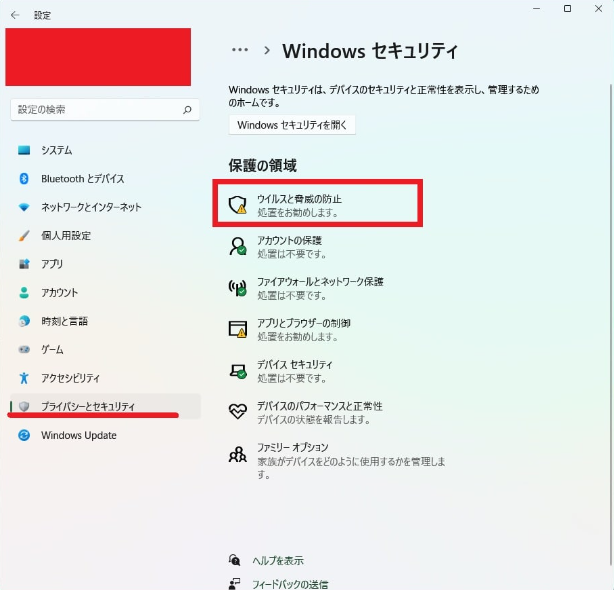614x590 pixels.
Task: Select Windows Update in sidebar
Action: (x=105, y=435)
